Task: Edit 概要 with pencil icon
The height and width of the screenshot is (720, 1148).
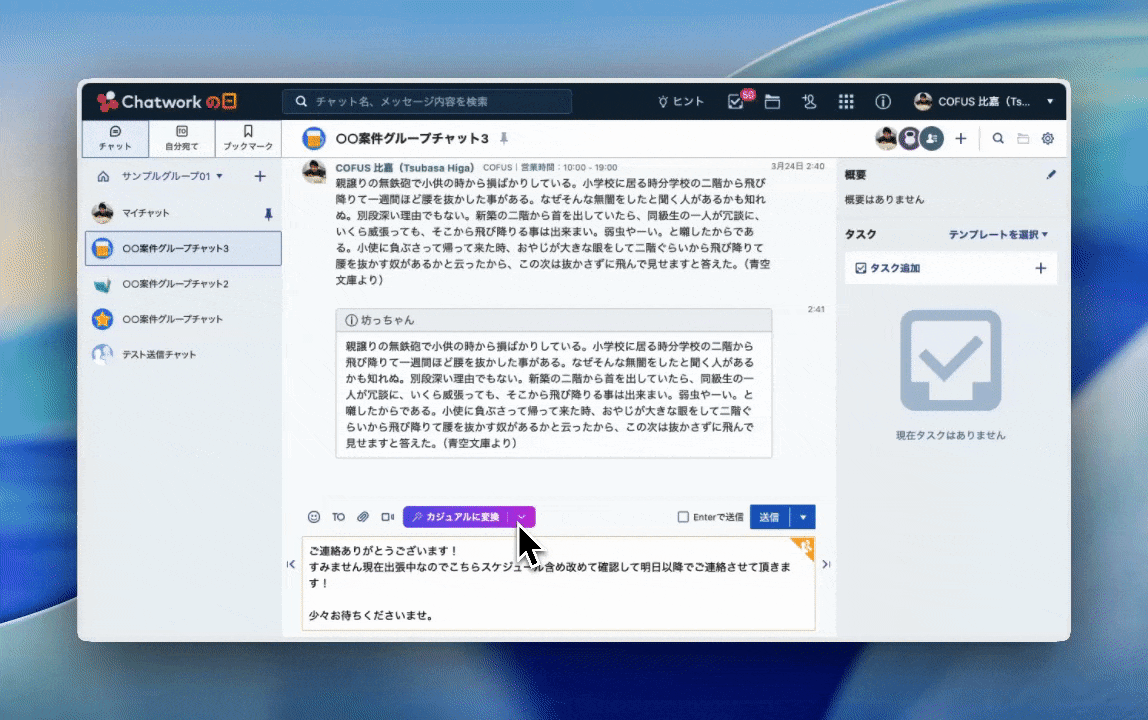Action: [x=1051, y=174]
